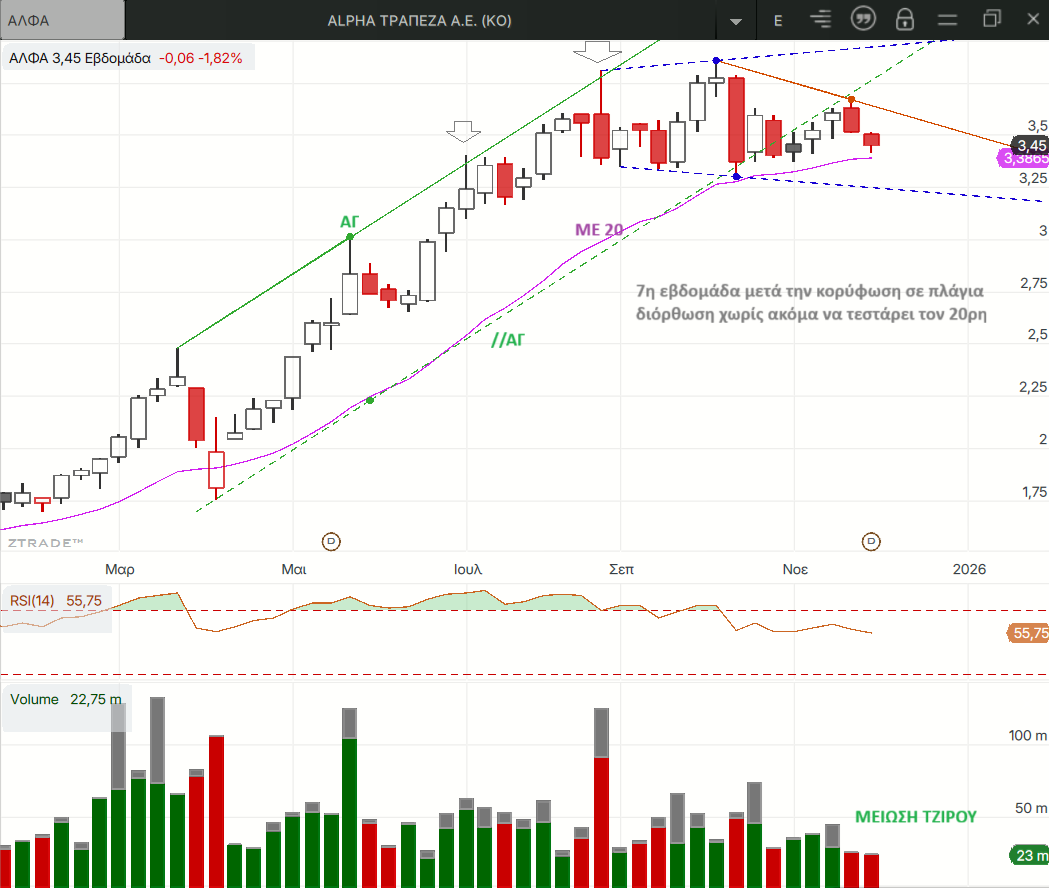Viewport: 1049px width, 888px height.
Task: Click the E period selector button
Action: (778, 20)
